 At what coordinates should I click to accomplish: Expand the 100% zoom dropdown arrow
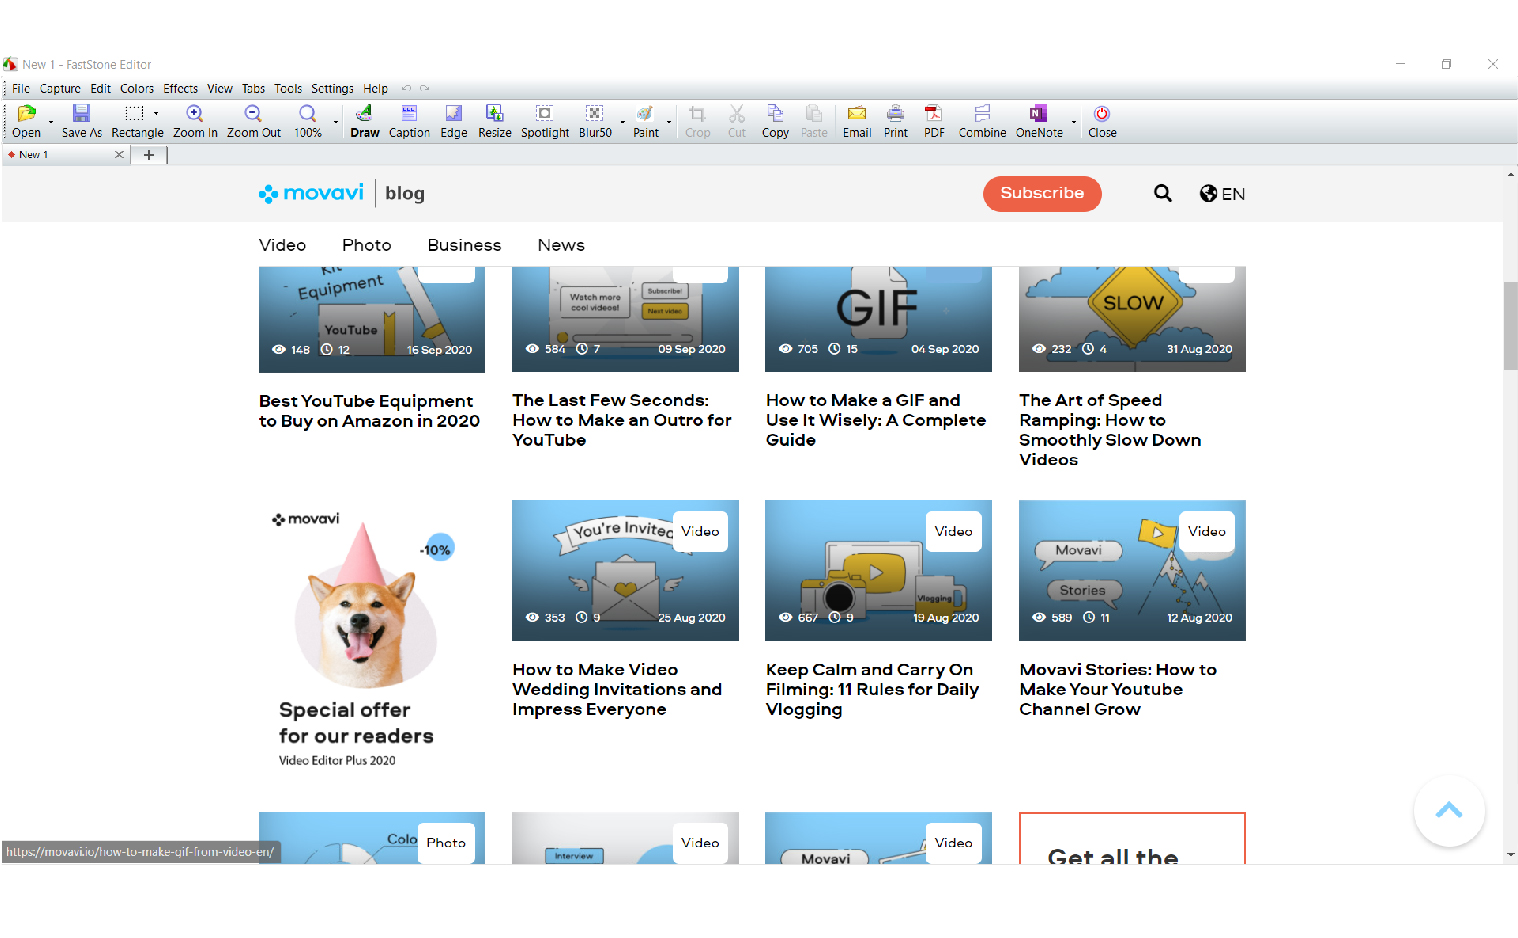[336, 123]
